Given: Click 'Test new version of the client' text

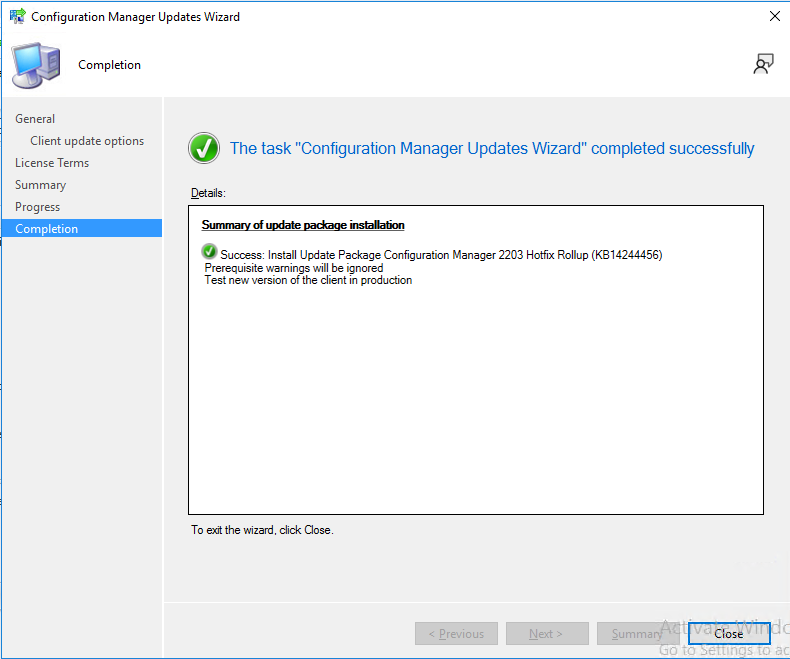Looking at the screenshot, I should (308, 280).
